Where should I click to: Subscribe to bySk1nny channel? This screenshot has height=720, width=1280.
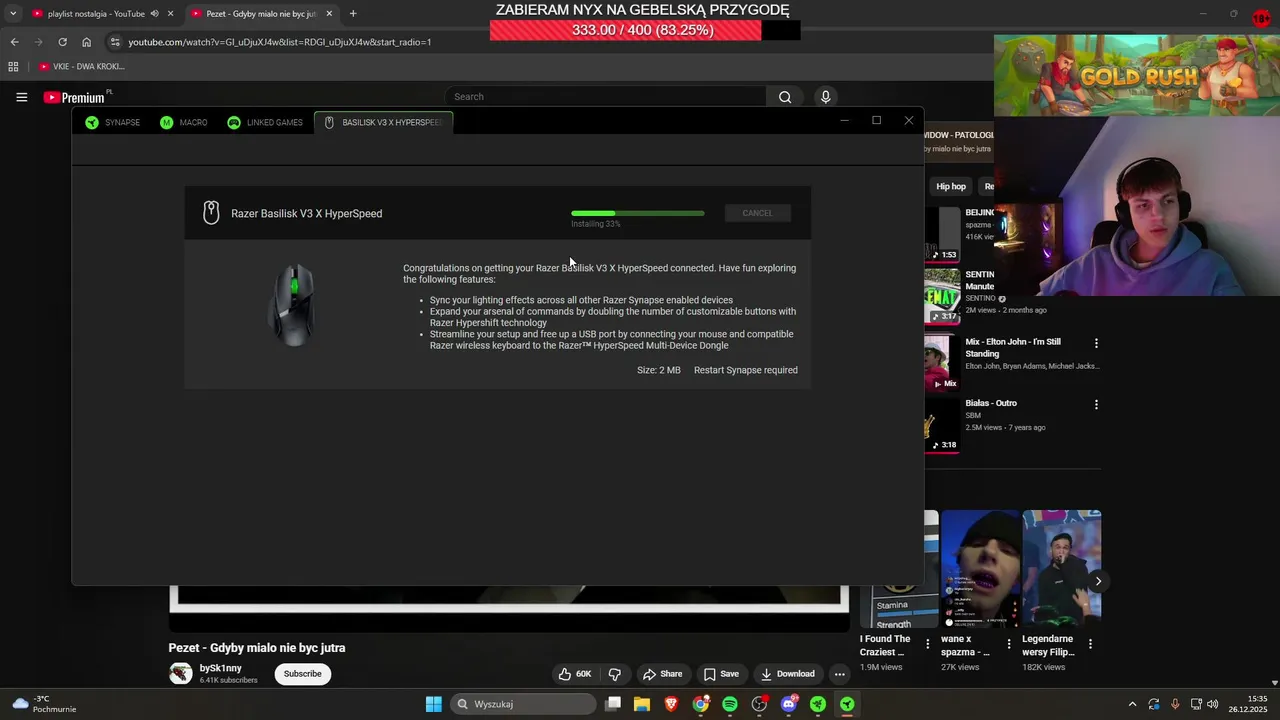[x=302, y=674]
